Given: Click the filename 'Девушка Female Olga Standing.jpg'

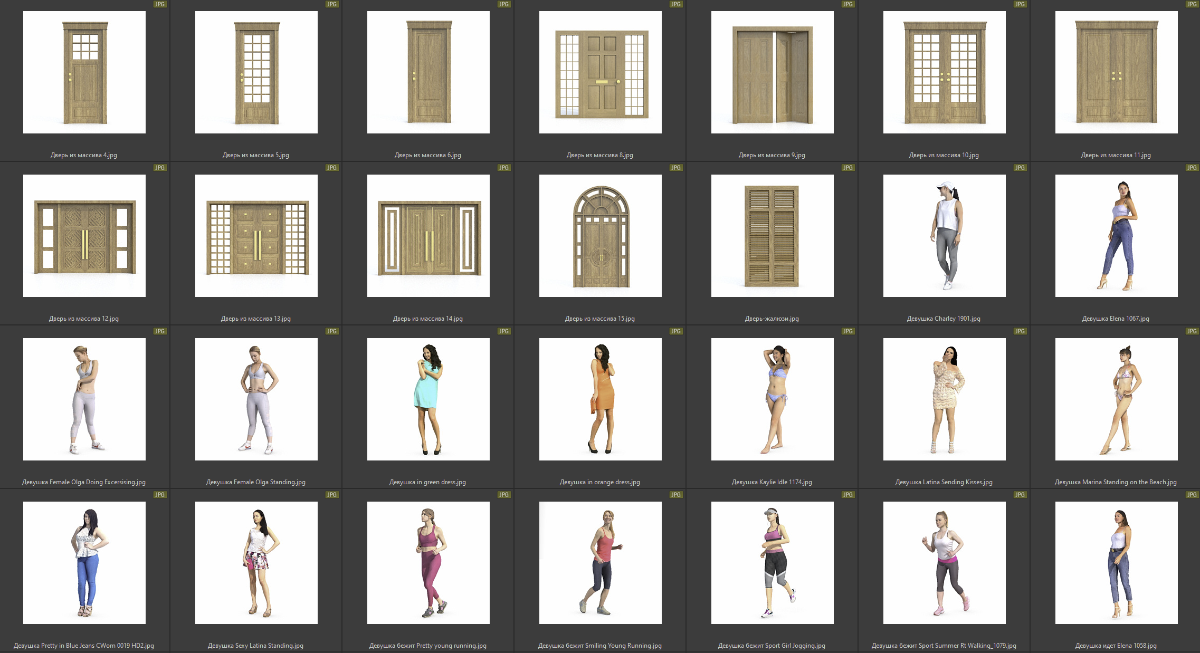Looking at the screenshot, I should pyautogui.click(x=256, y=482).
